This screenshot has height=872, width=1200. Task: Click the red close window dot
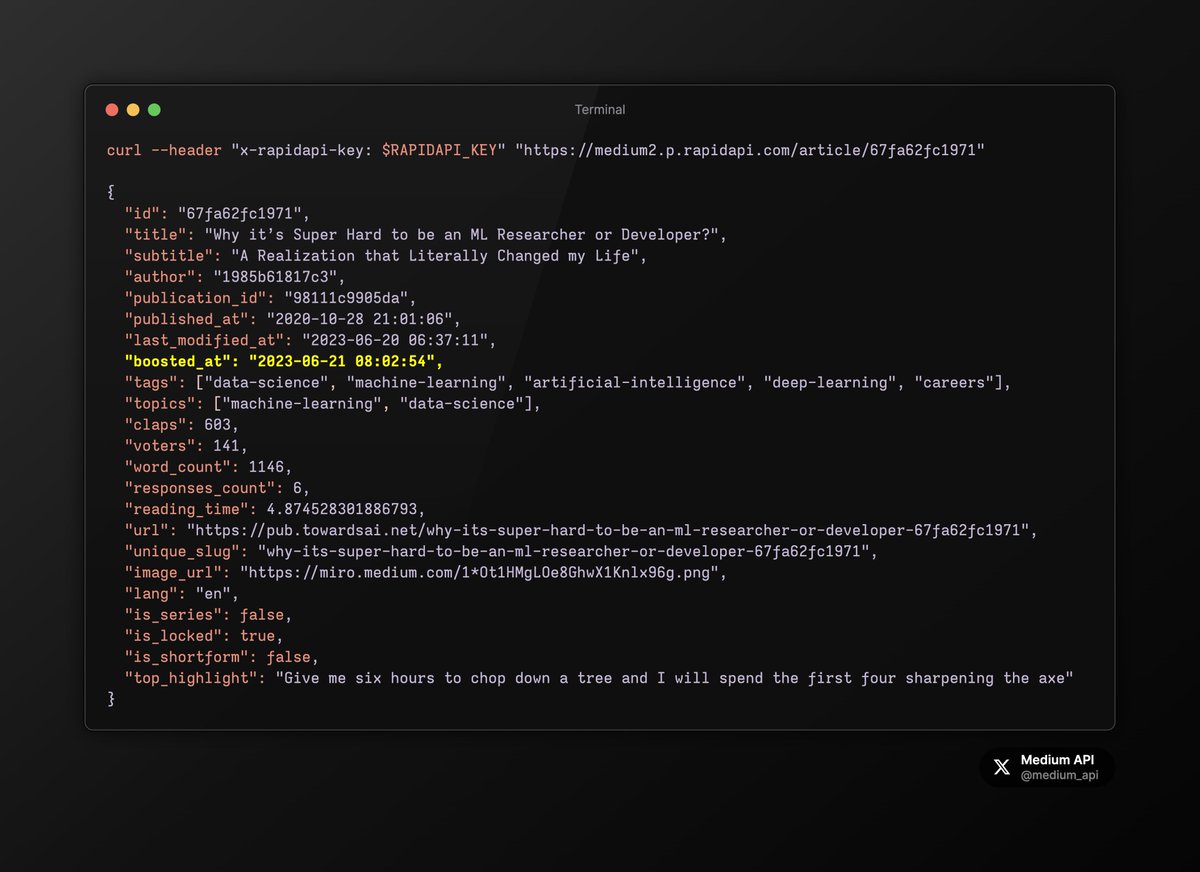click(112, 110)
